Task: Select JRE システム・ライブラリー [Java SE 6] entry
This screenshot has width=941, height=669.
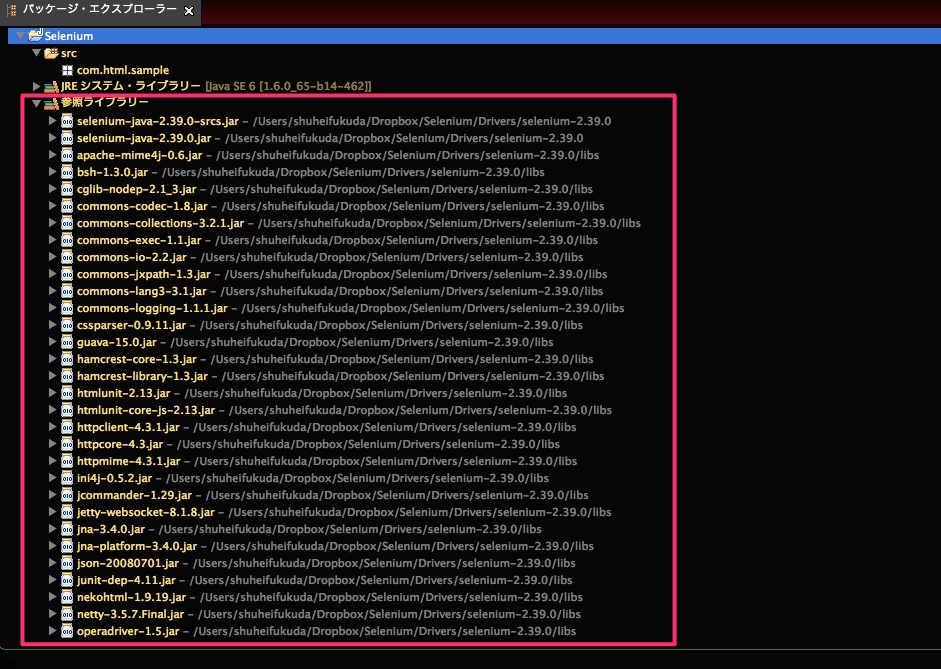Action: (216, 86)
